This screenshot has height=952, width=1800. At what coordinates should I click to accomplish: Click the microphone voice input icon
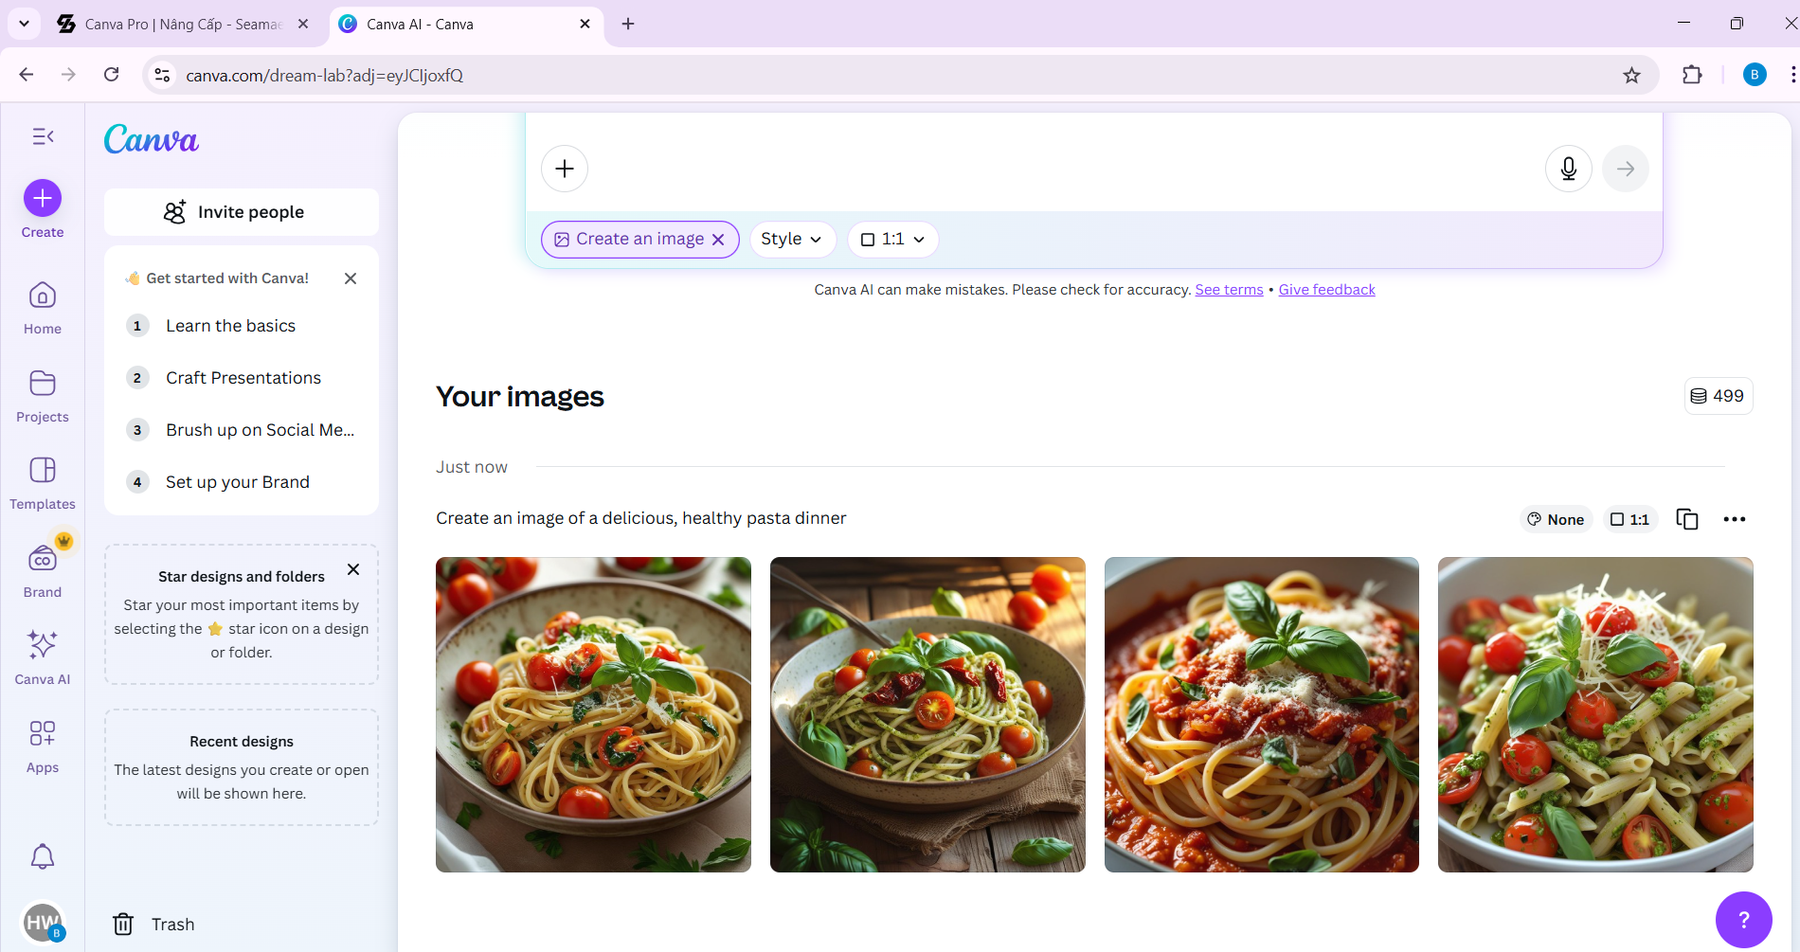pos(1568,169)
